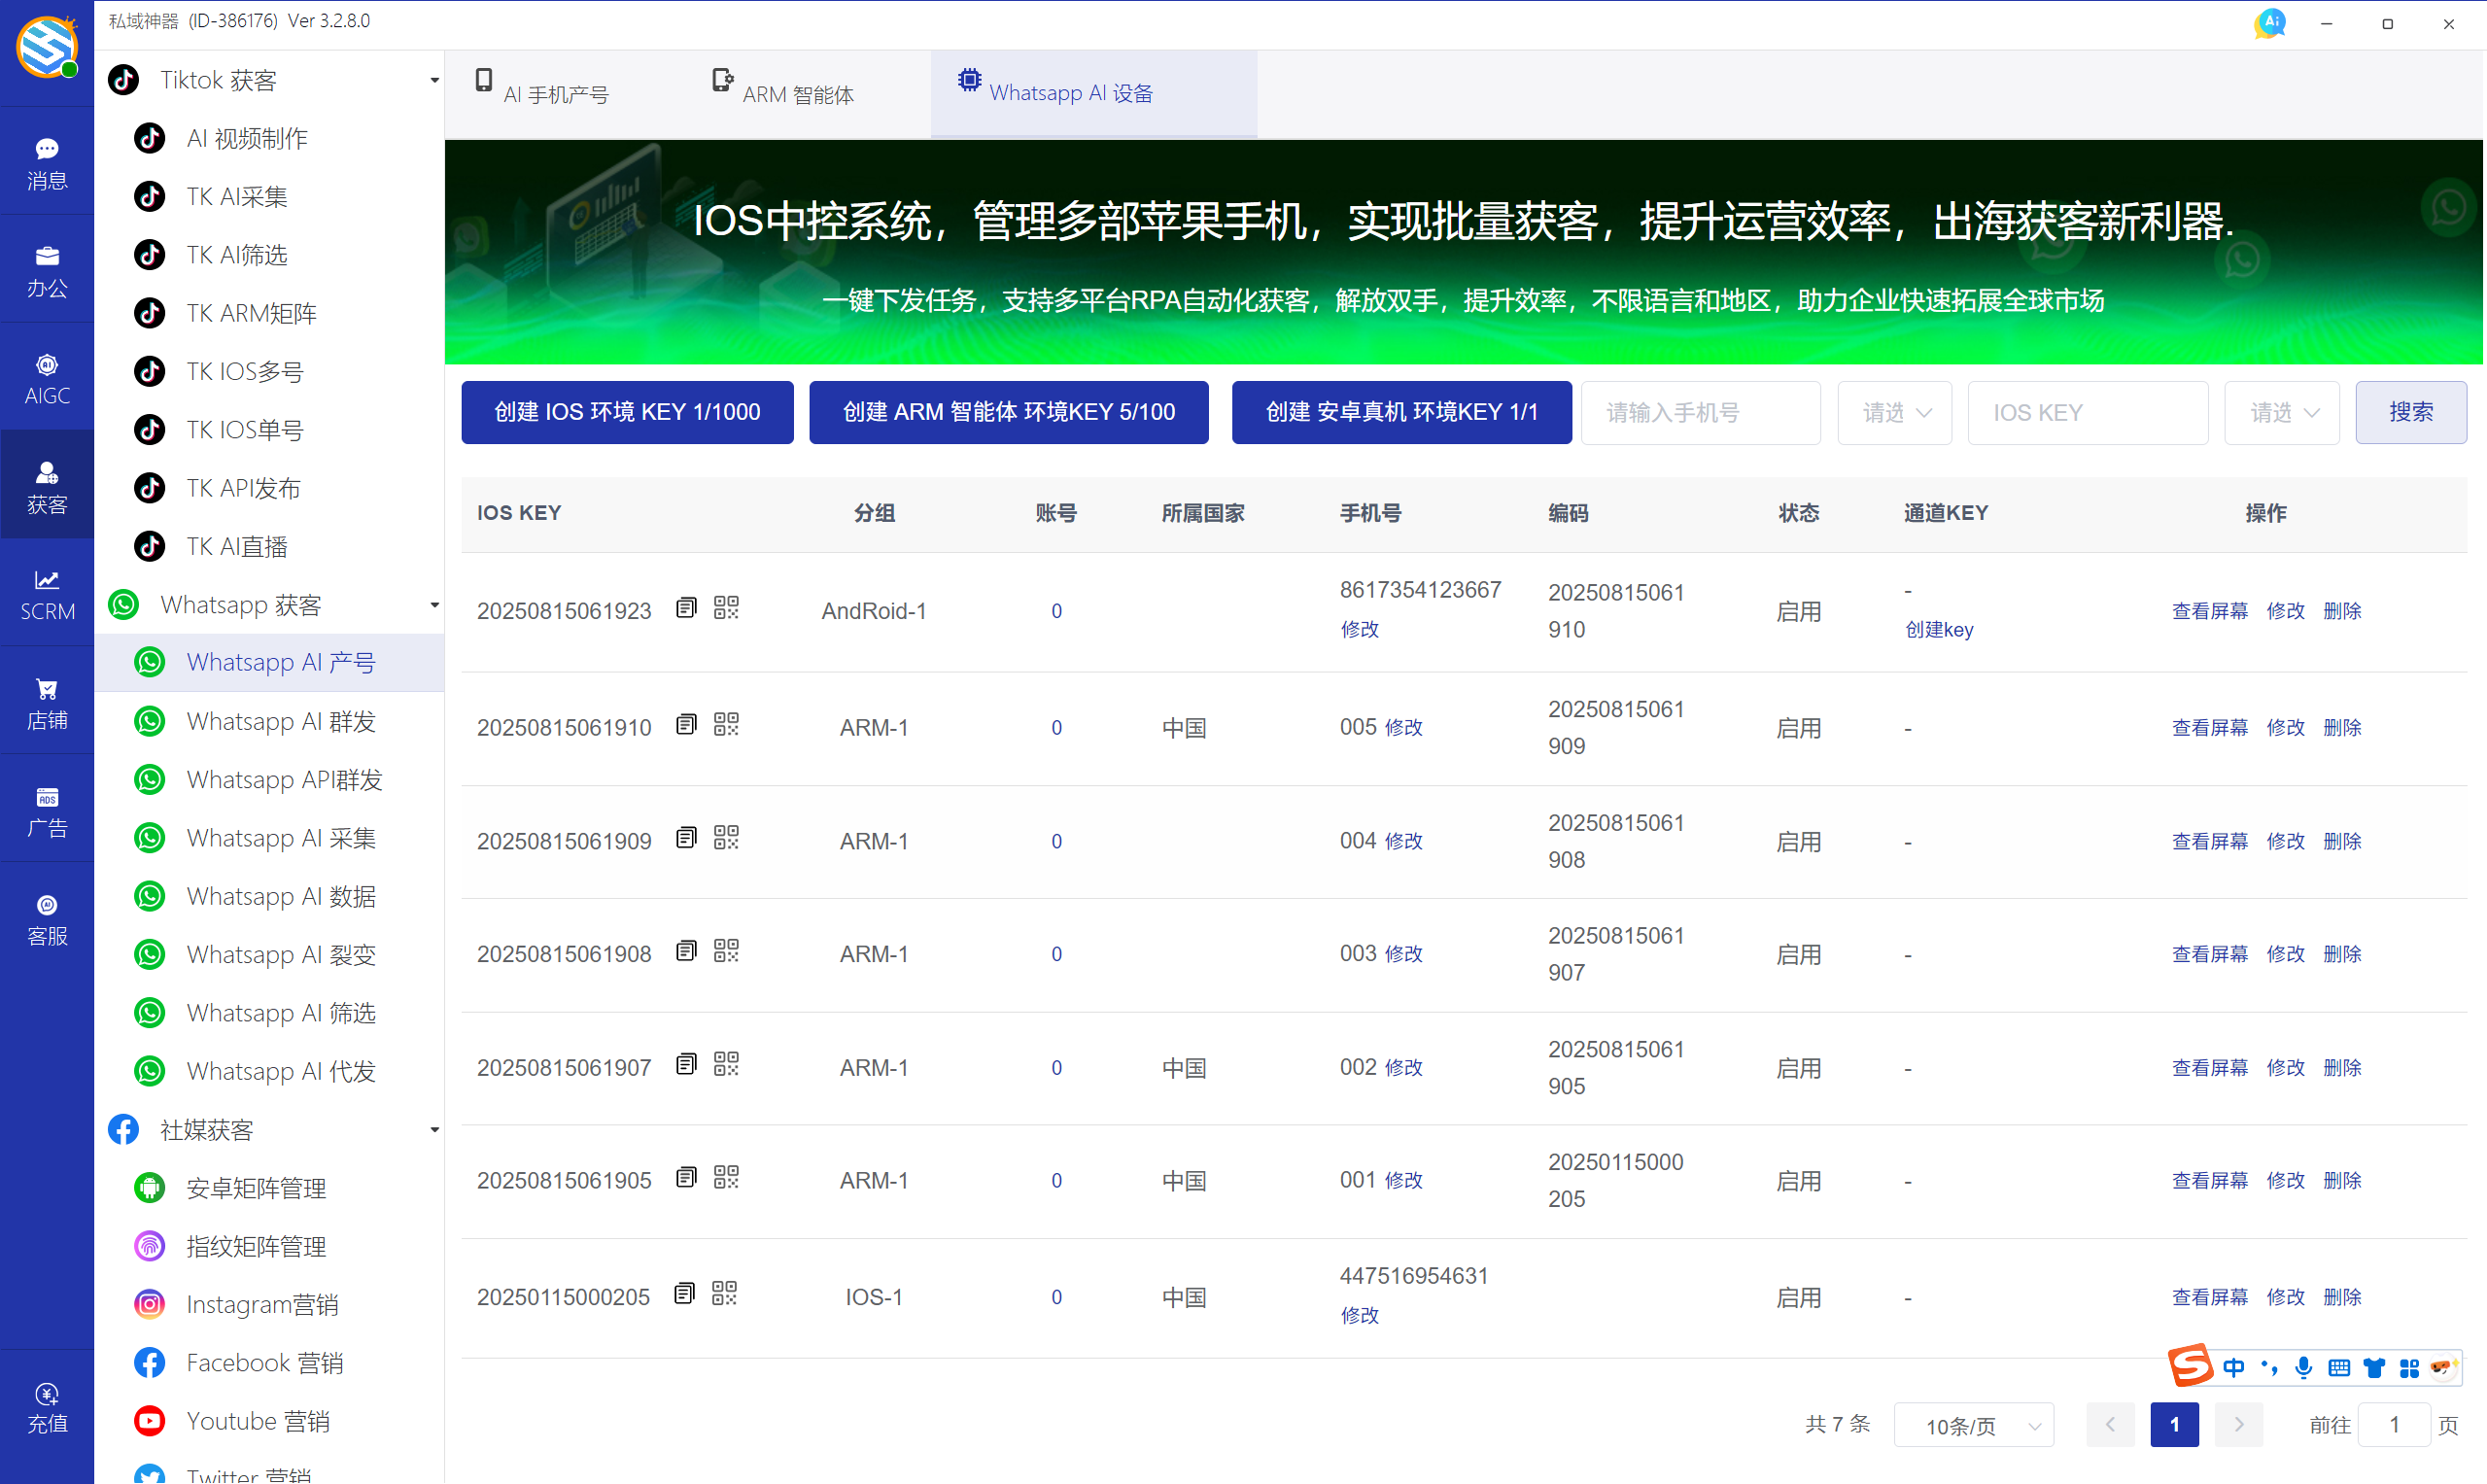2487x1484 pixels.
Task: Select Whatsapp AI 群发 in sidebar
Action: 281,721
